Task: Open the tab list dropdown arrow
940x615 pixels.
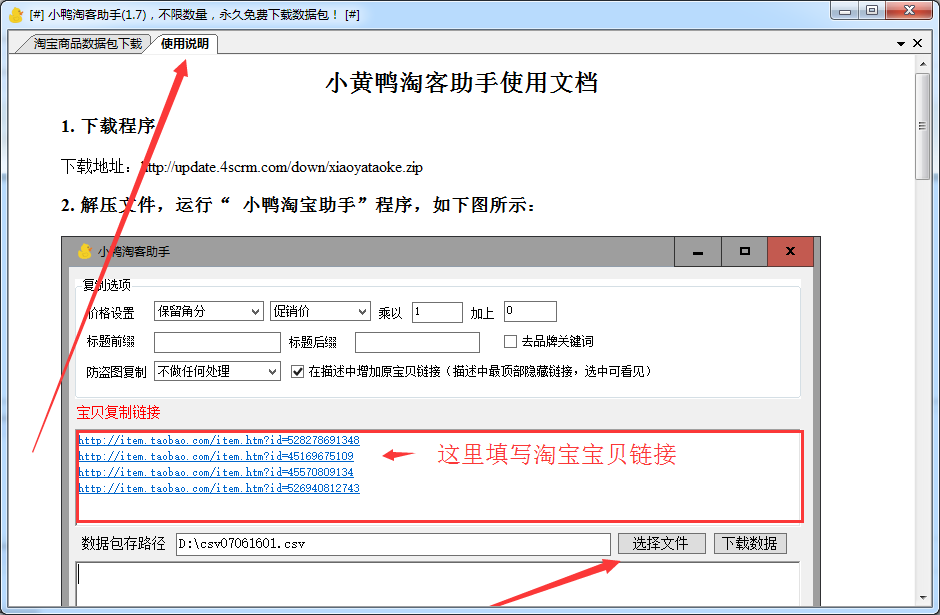Action: pos(900,44)
